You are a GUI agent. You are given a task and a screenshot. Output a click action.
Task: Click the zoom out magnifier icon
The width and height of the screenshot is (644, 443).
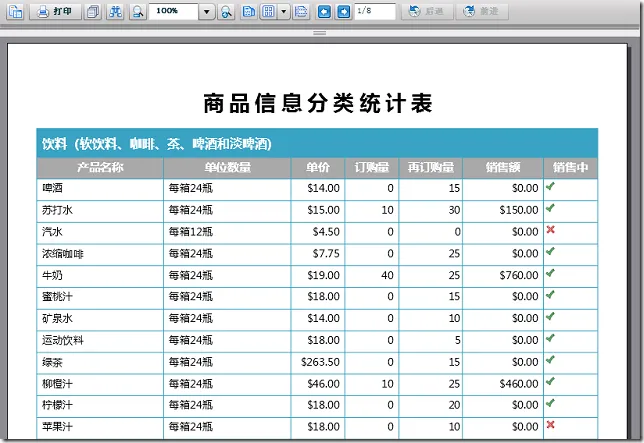click(138, 11)
